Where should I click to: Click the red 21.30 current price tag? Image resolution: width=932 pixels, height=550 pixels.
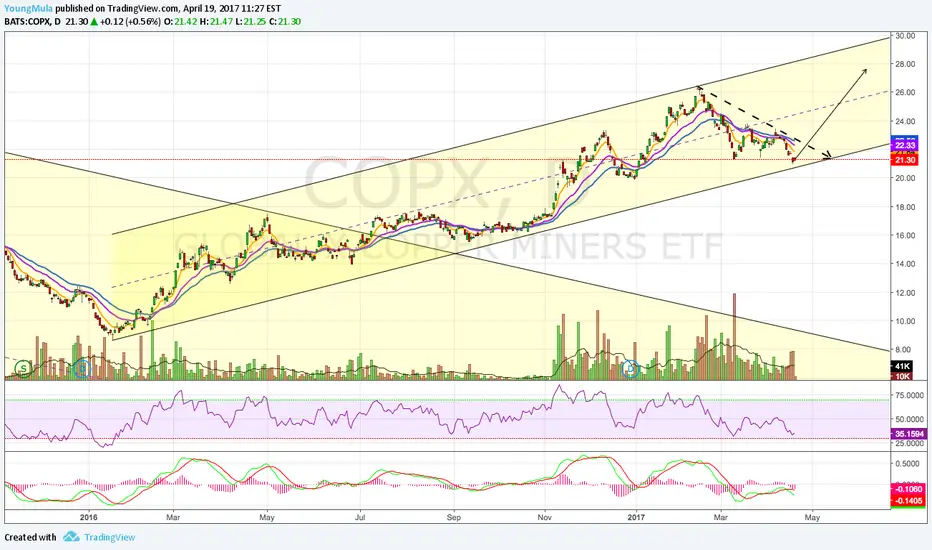pyautogui.click(x=905, y=160)
